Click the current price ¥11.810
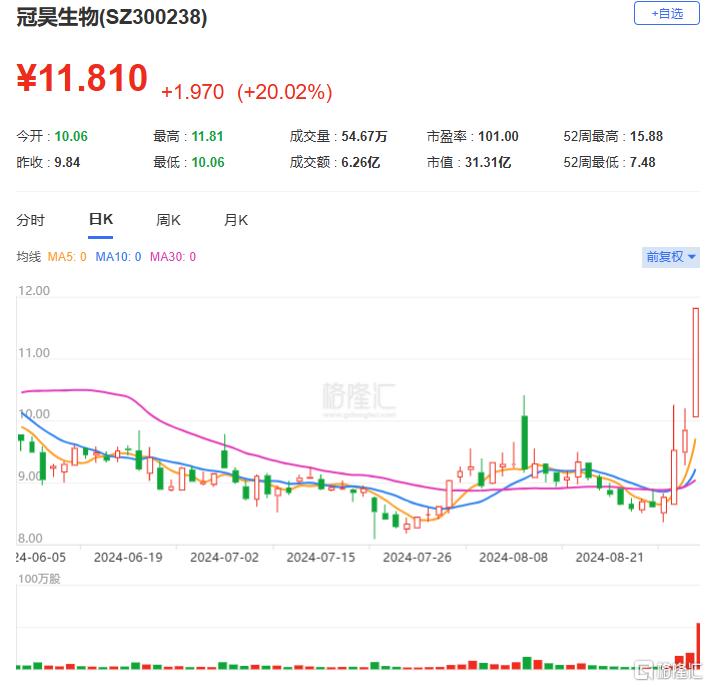 (x=82, y=78)
